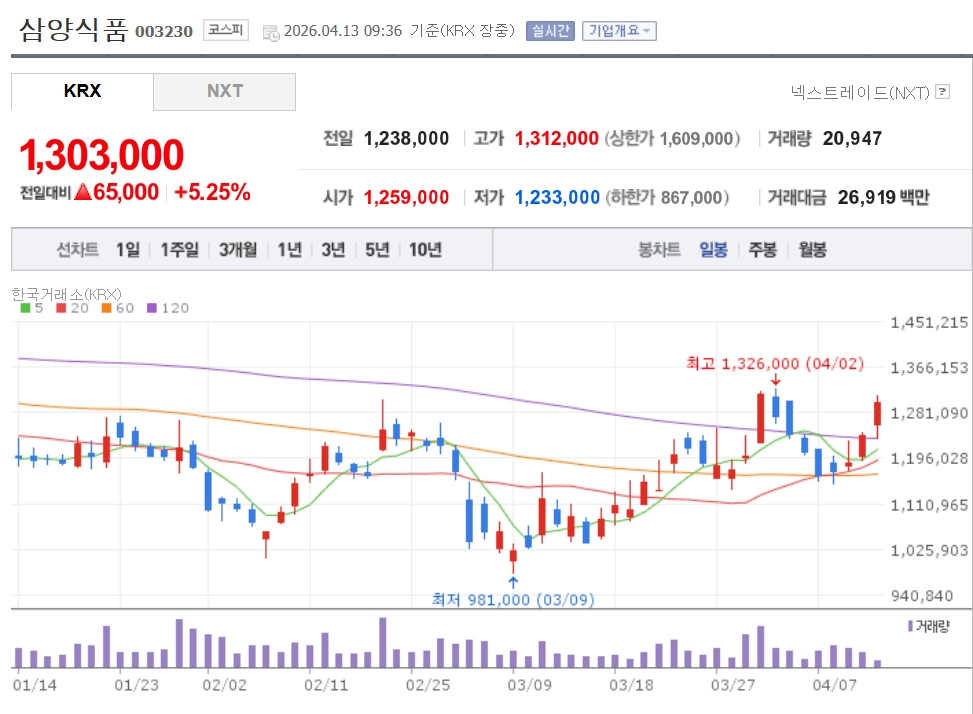Click the purple 거래량 legend marker
This screenshot has height=714, width=973.
[909, 626]
